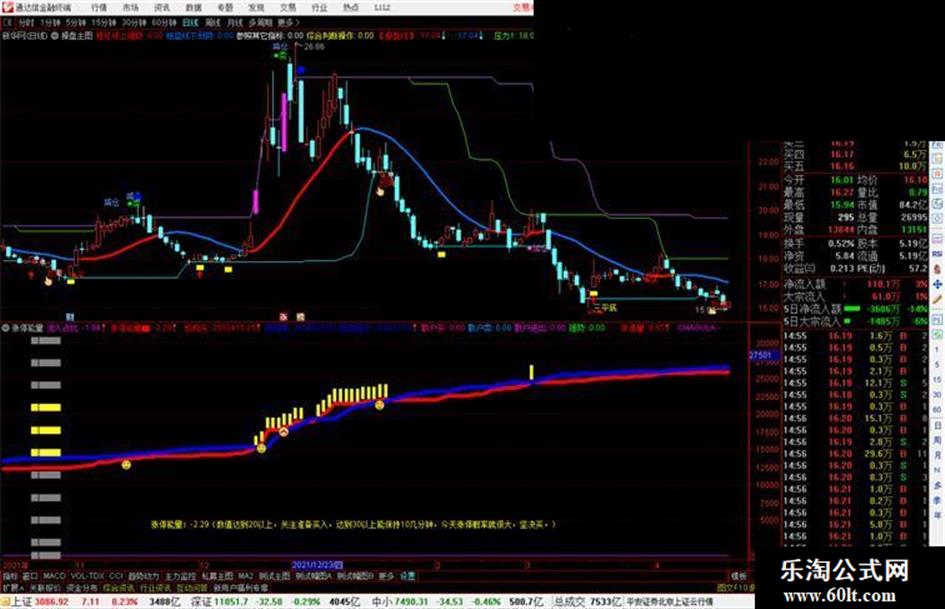Select the 窗口 tab at bottom
The height and width of the screenshot is (609, 945).
pos(30,576)
